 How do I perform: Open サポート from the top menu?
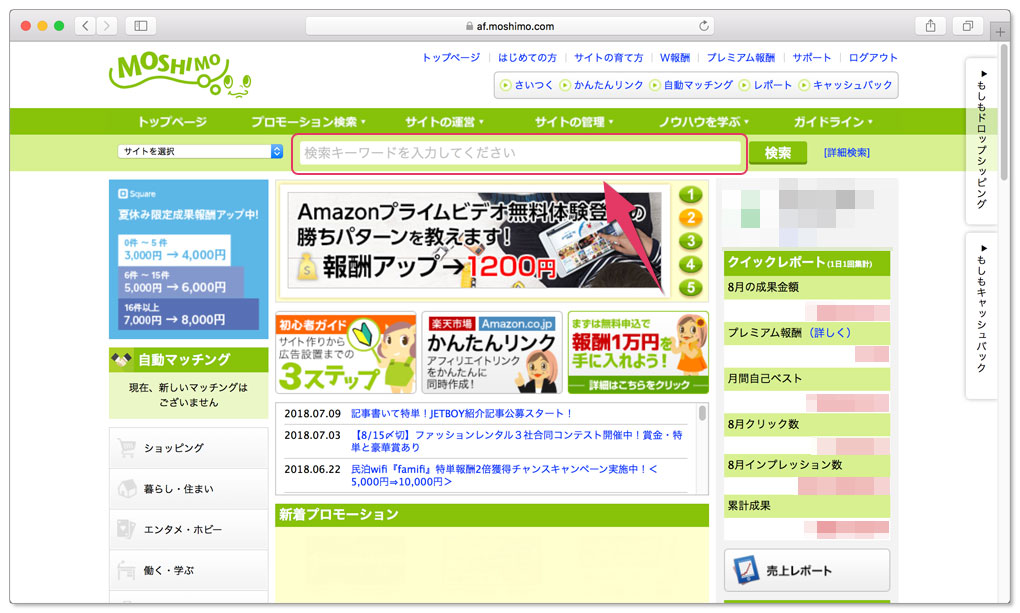point(811,57)
